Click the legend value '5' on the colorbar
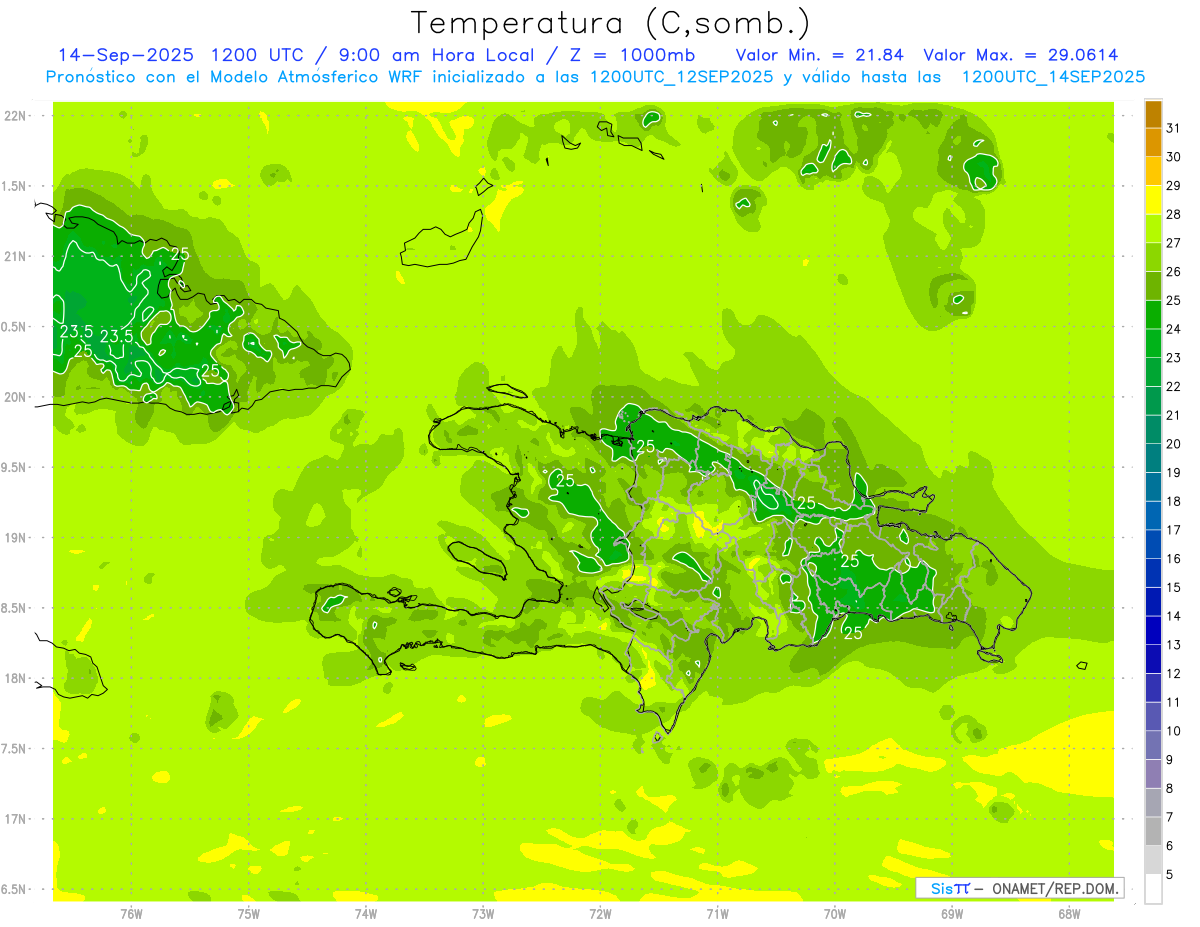This screenshot has height=927, width=1200. 1170,875
